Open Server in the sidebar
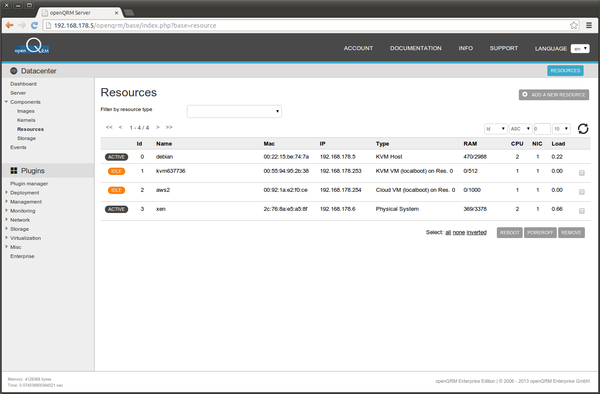 tap(18, 93)
